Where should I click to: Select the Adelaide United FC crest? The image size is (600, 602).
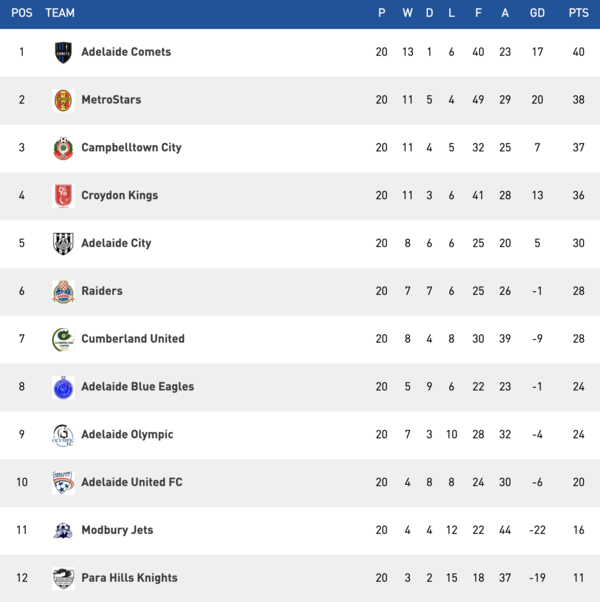click(63, 482)
